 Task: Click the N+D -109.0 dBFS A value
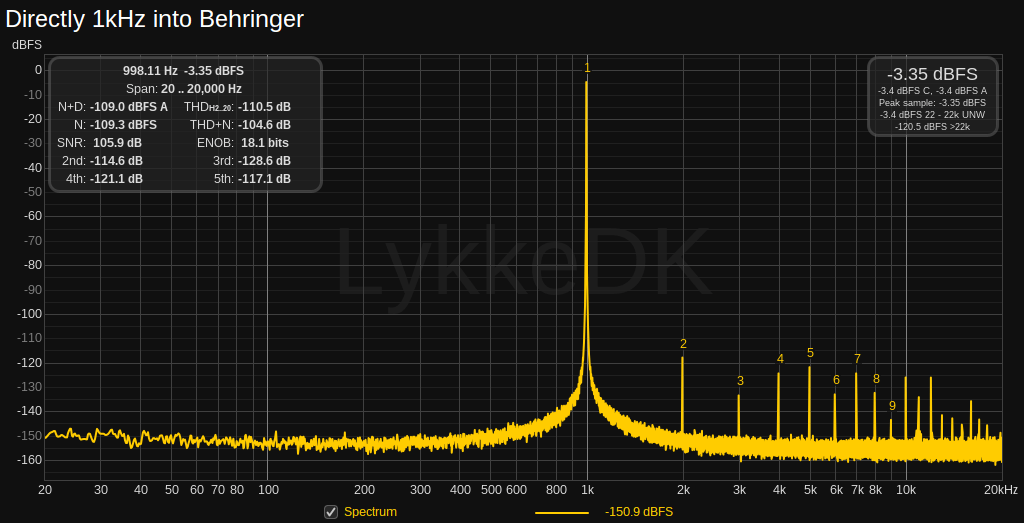129,107
